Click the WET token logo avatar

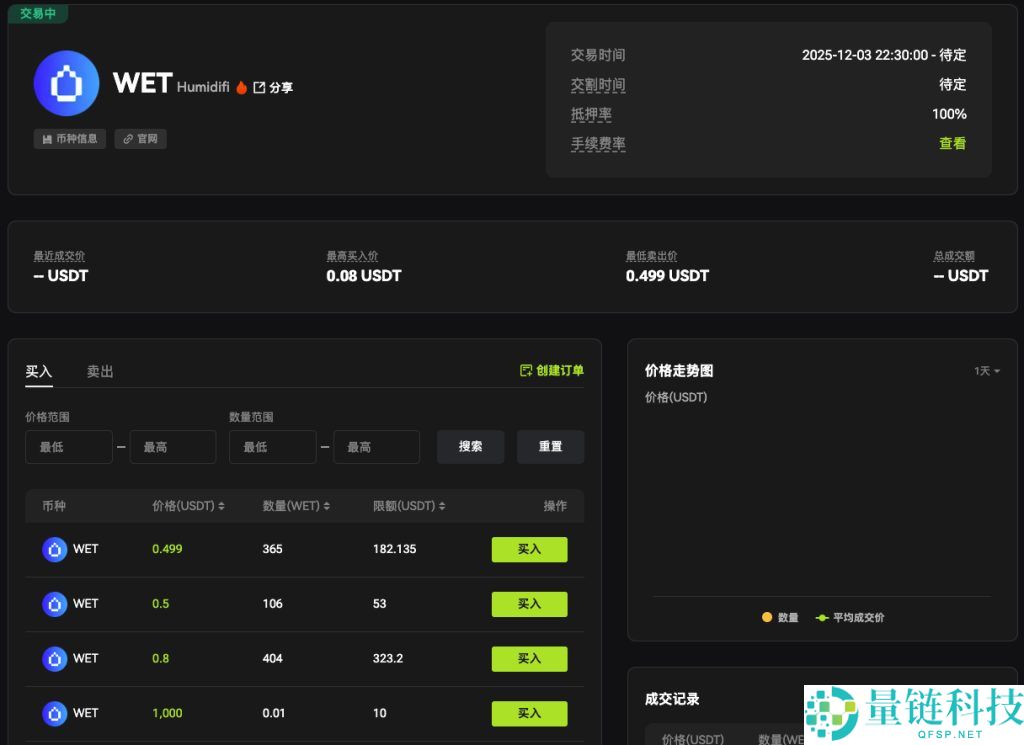[66, 83]
